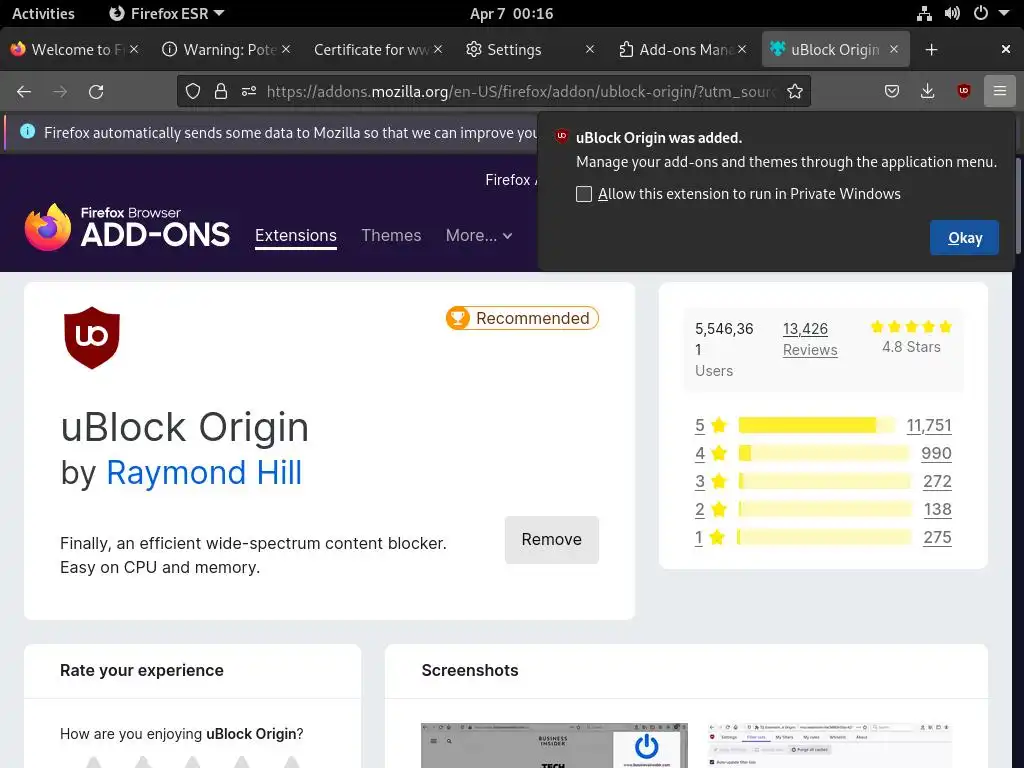
Task: Open the 990 four-star reviews count
Action: [x=936, y=453]
